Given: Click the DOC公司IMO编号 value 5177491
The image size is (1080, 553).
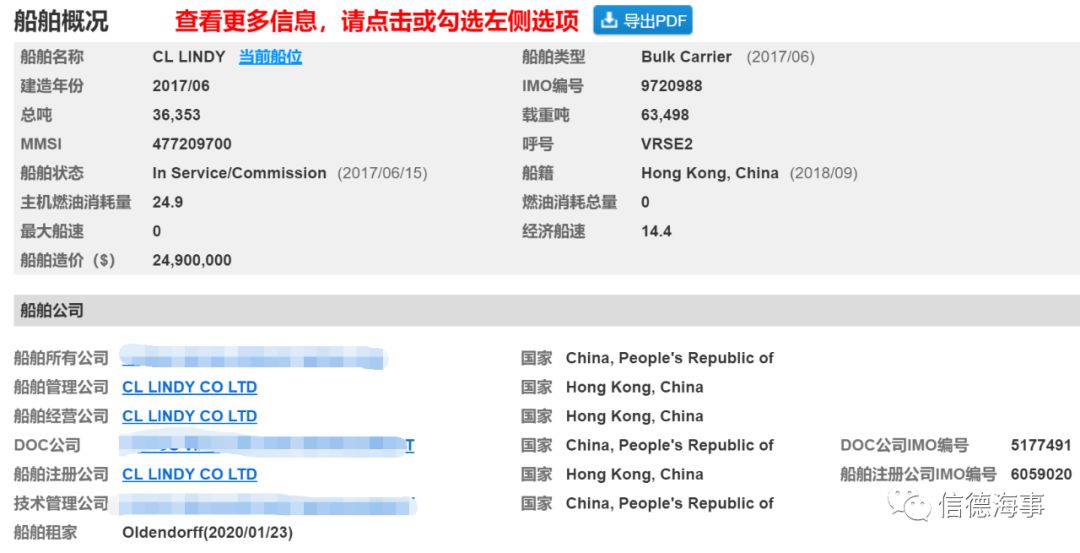Looking at the screenshot, I should point(1041,445).
